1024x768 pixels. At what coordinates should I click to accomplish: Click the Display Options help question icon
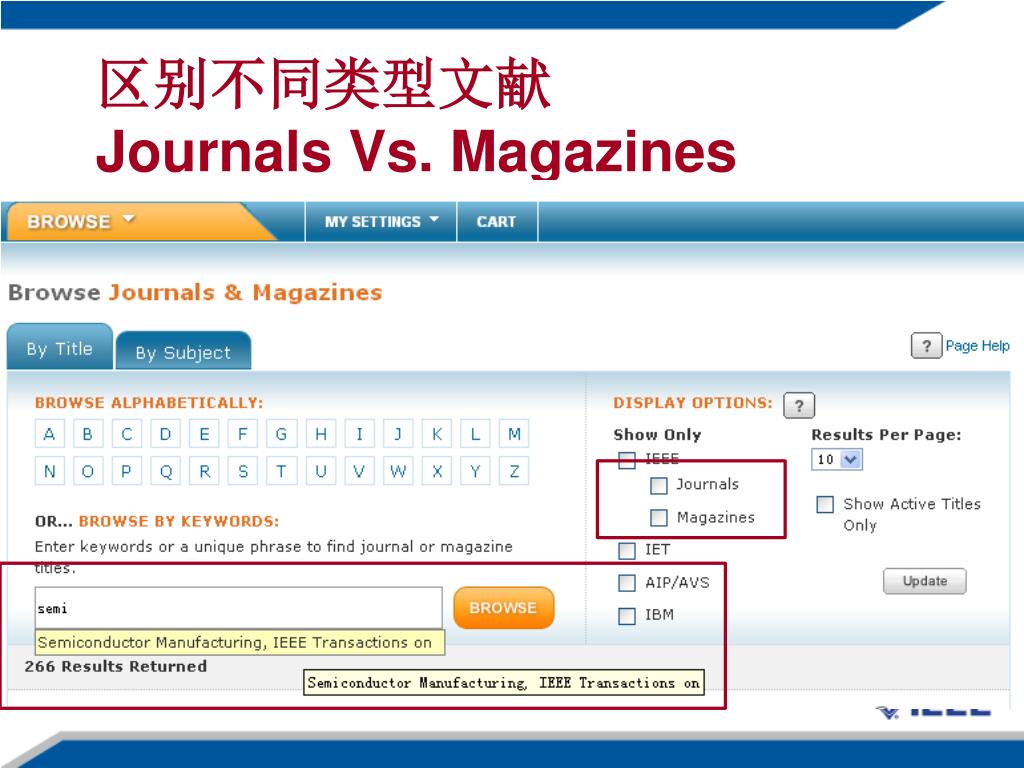799,406
